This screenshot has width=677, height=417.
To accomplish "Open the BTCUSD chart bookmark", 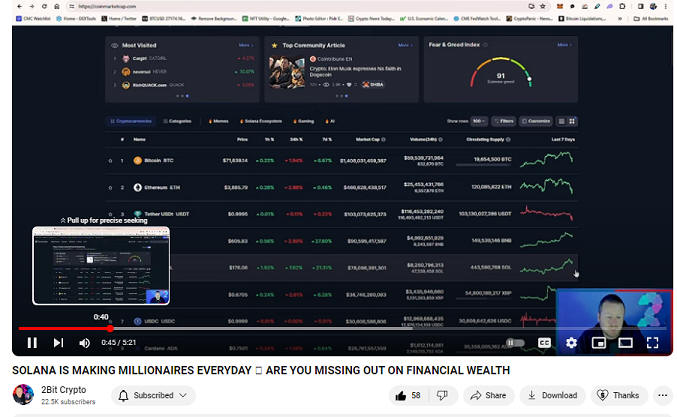I will pyautogui.click(x=164, y=19).
